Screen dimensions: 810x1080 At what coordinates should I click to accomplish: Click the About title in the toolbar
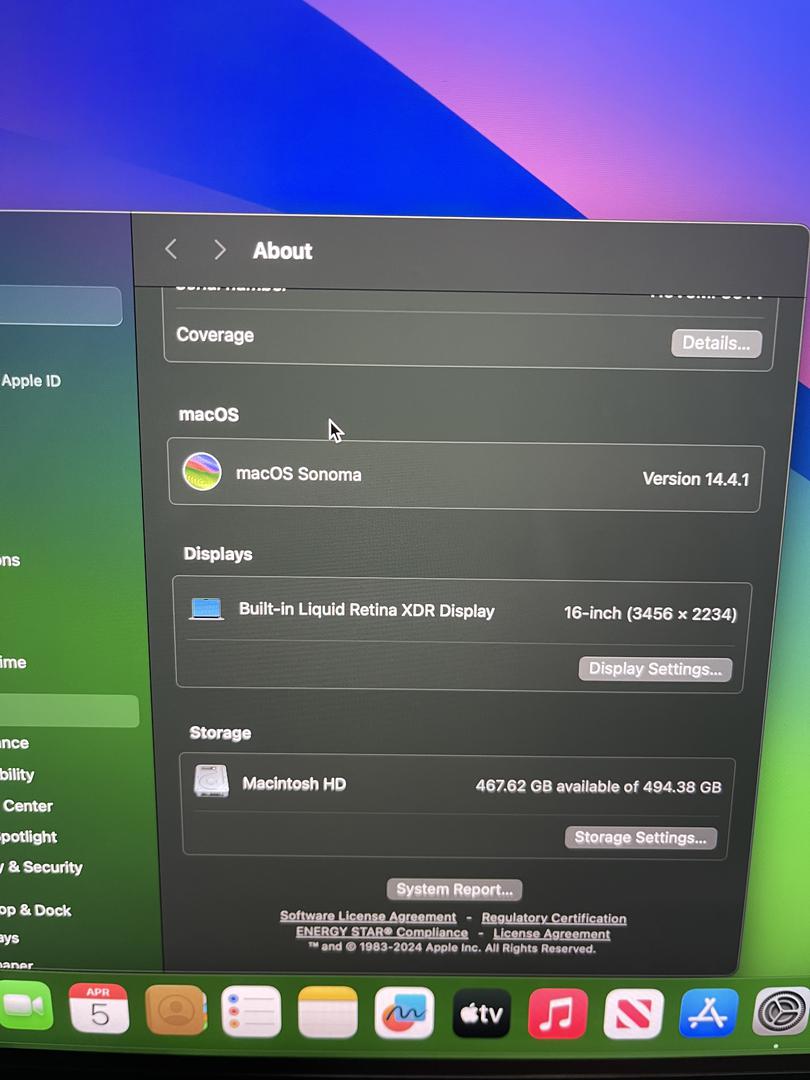[282, 251]
